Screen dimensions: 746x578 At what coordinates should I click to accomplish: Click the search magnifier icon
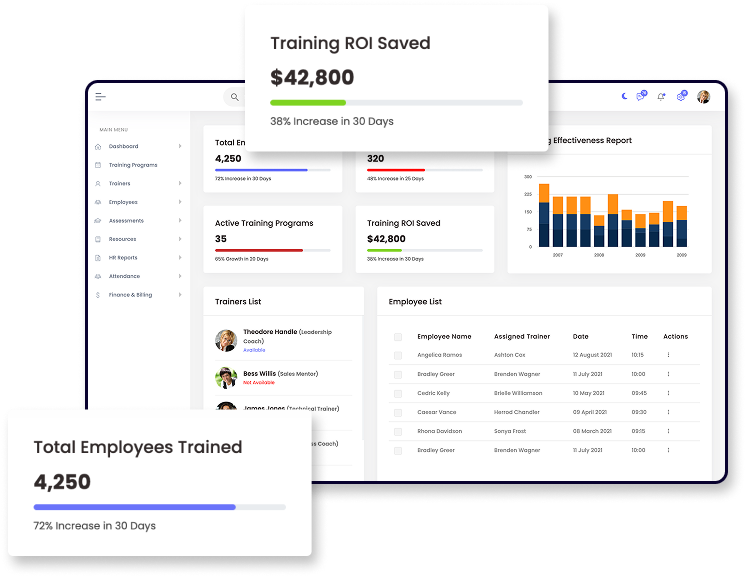235,97
